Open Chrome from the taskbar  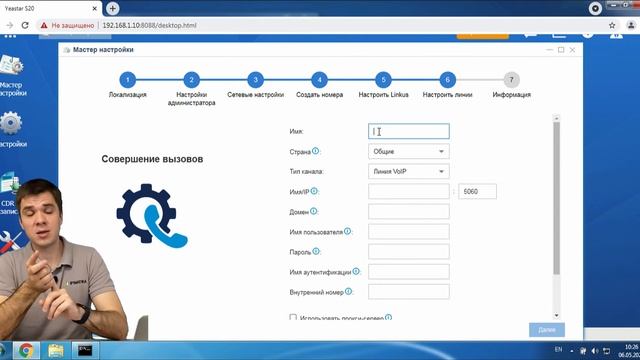[x=26, y=350]
